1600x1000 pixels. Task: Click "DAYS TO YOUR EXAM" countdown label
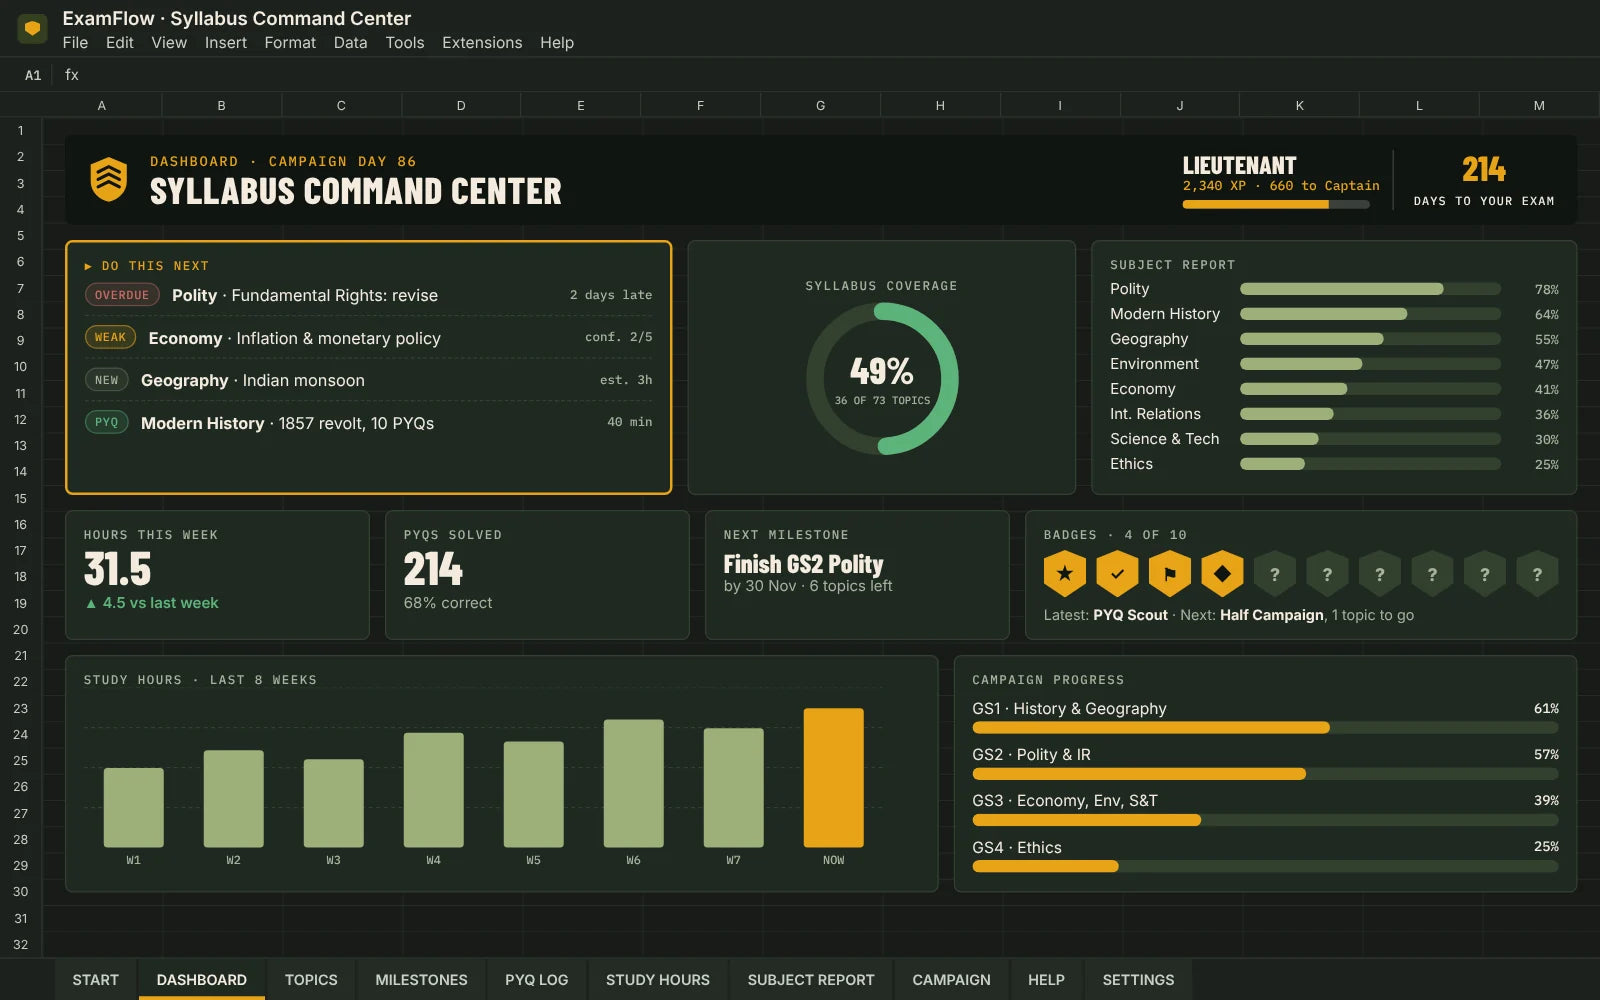click(x=1484, y=201)
